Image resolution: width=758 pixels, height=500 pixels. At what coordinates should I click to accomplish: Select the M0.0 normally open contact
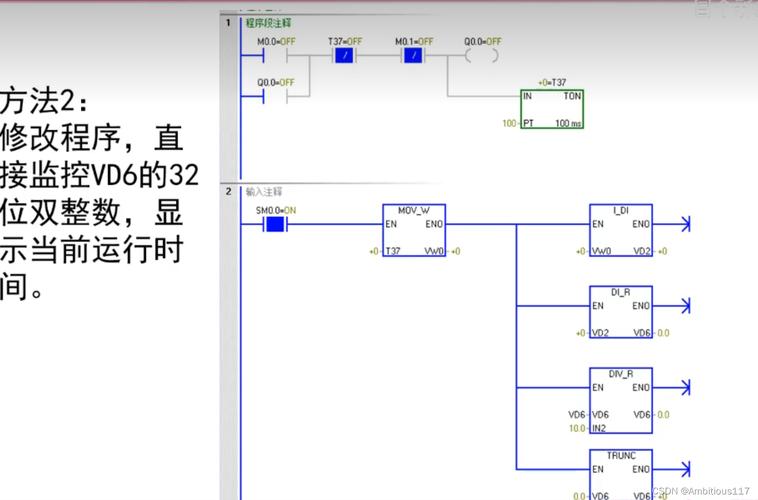[x=275, y=56]
